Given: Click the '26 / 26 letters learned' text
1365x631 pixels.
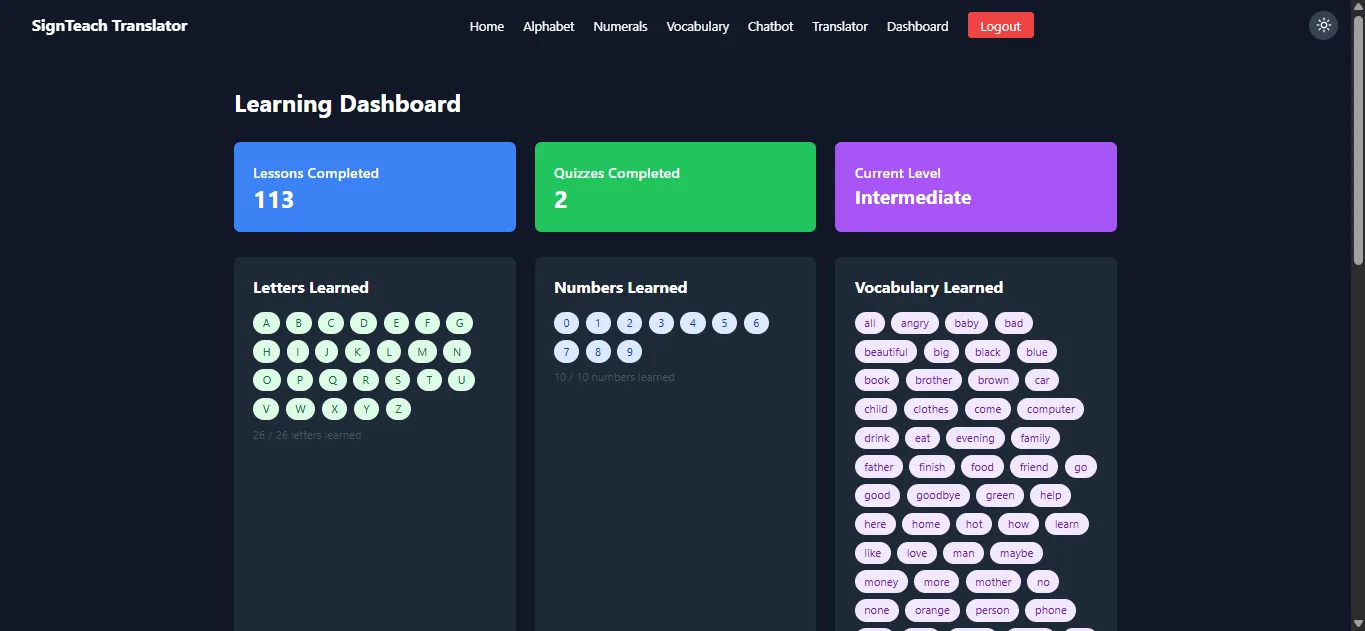Looking at the screenshot, I should click(x=307, y=435).
